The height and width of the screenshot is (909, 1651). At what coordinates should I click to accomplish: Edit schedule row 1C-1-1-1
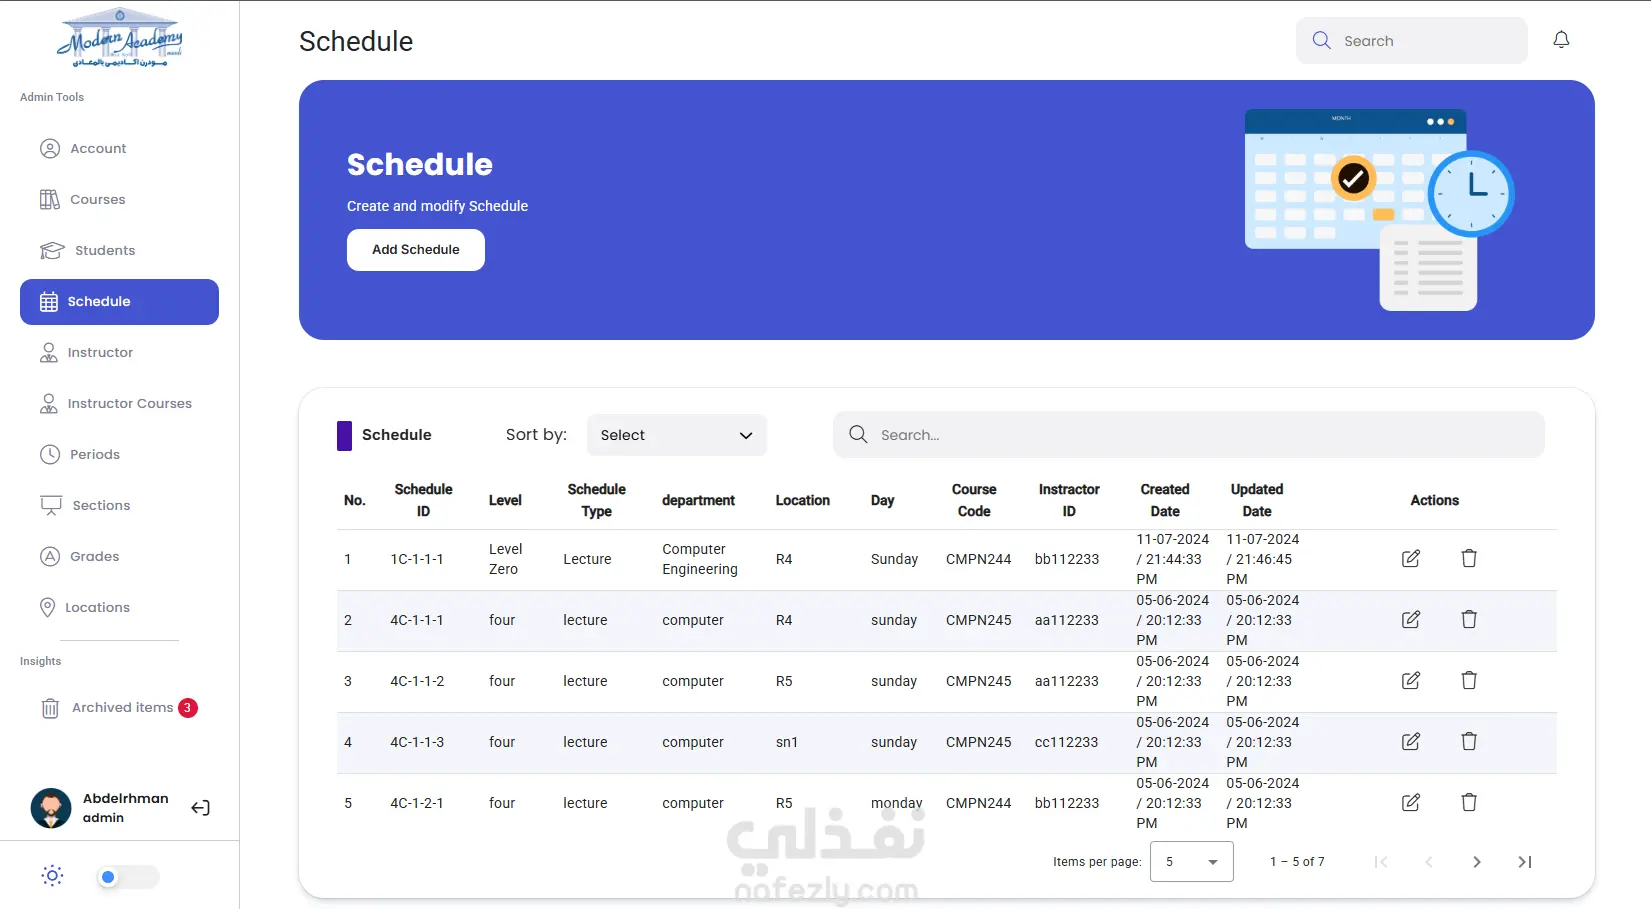click(1411, 559)
